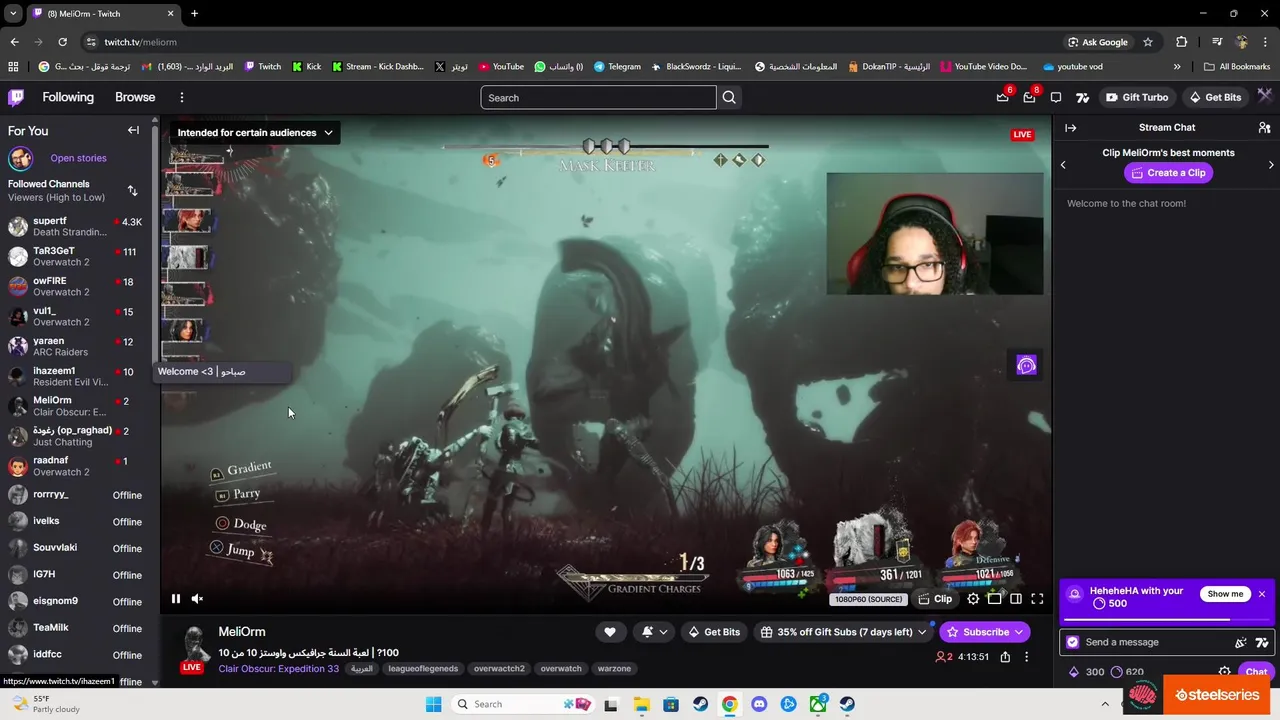The image size is (1280, 720).
Task: Click the Gift Turbo button
Action: pyautogui.click(x=1136, y=97)
